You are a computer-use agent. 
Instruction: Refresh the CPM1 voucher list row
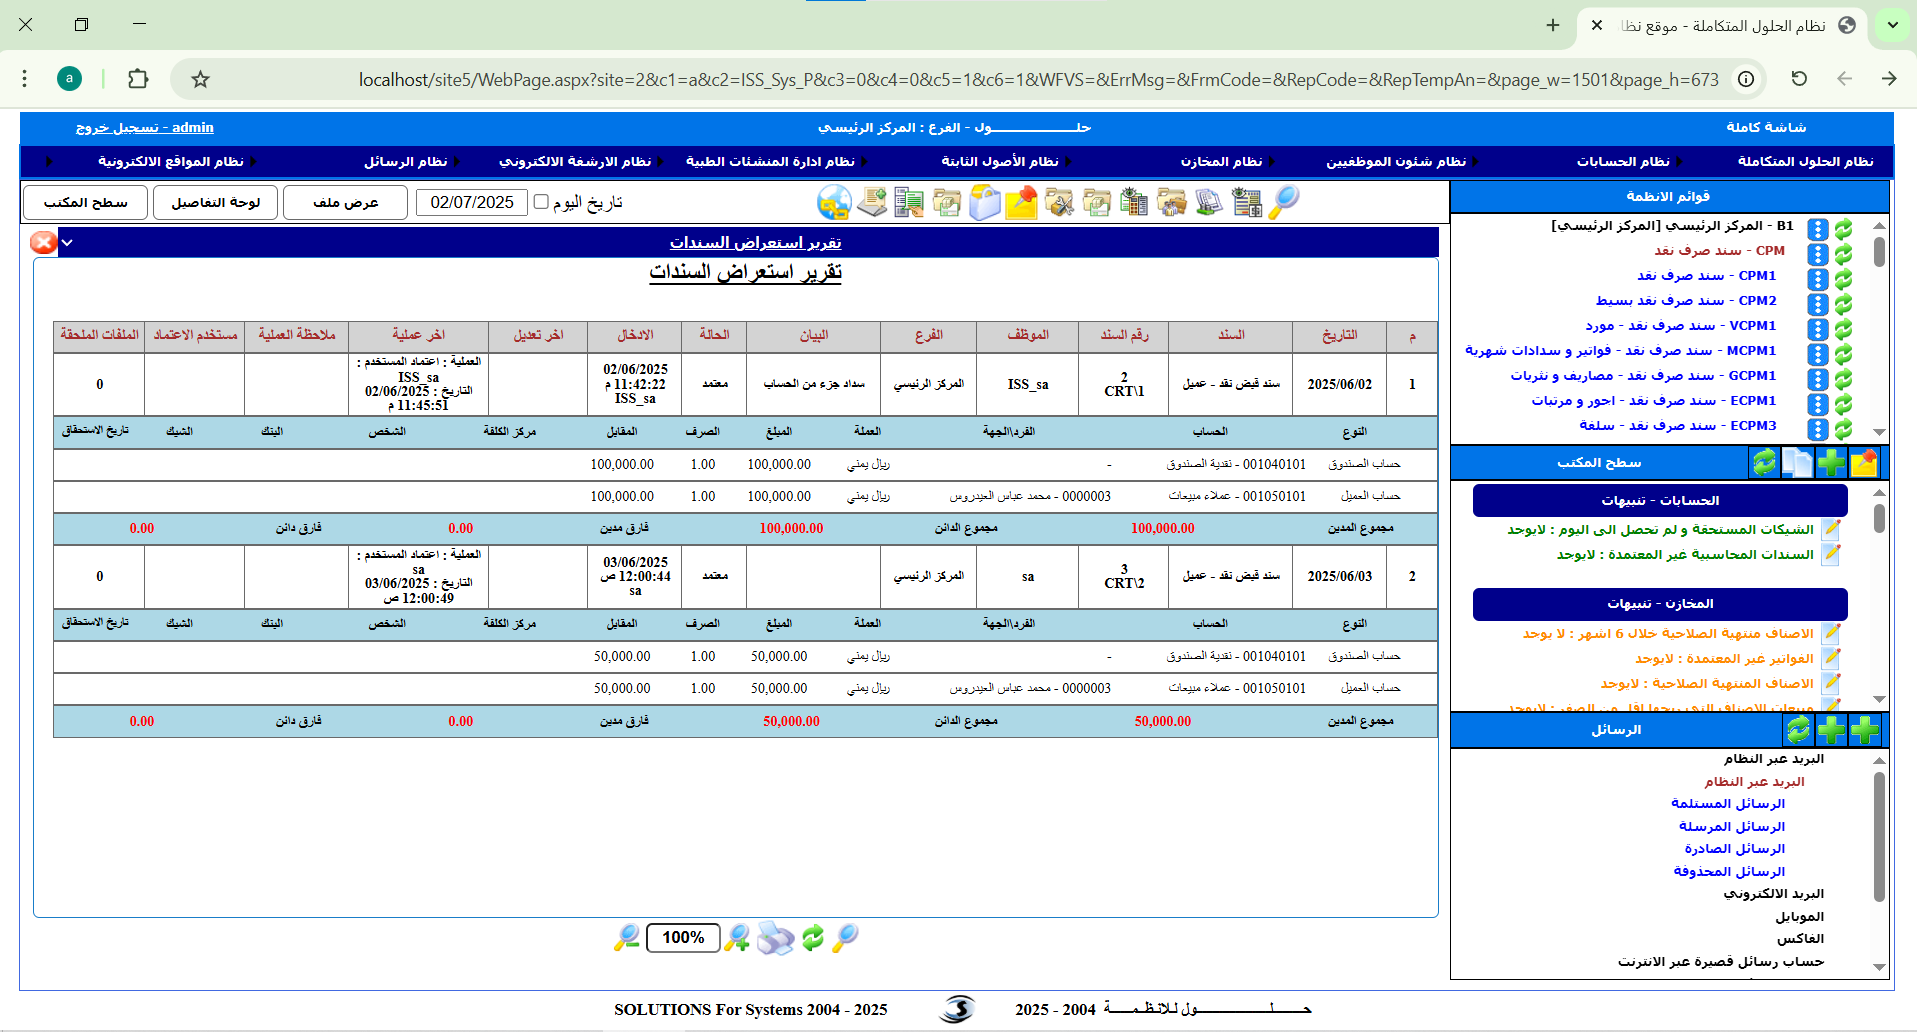(x=1843, y=279)
